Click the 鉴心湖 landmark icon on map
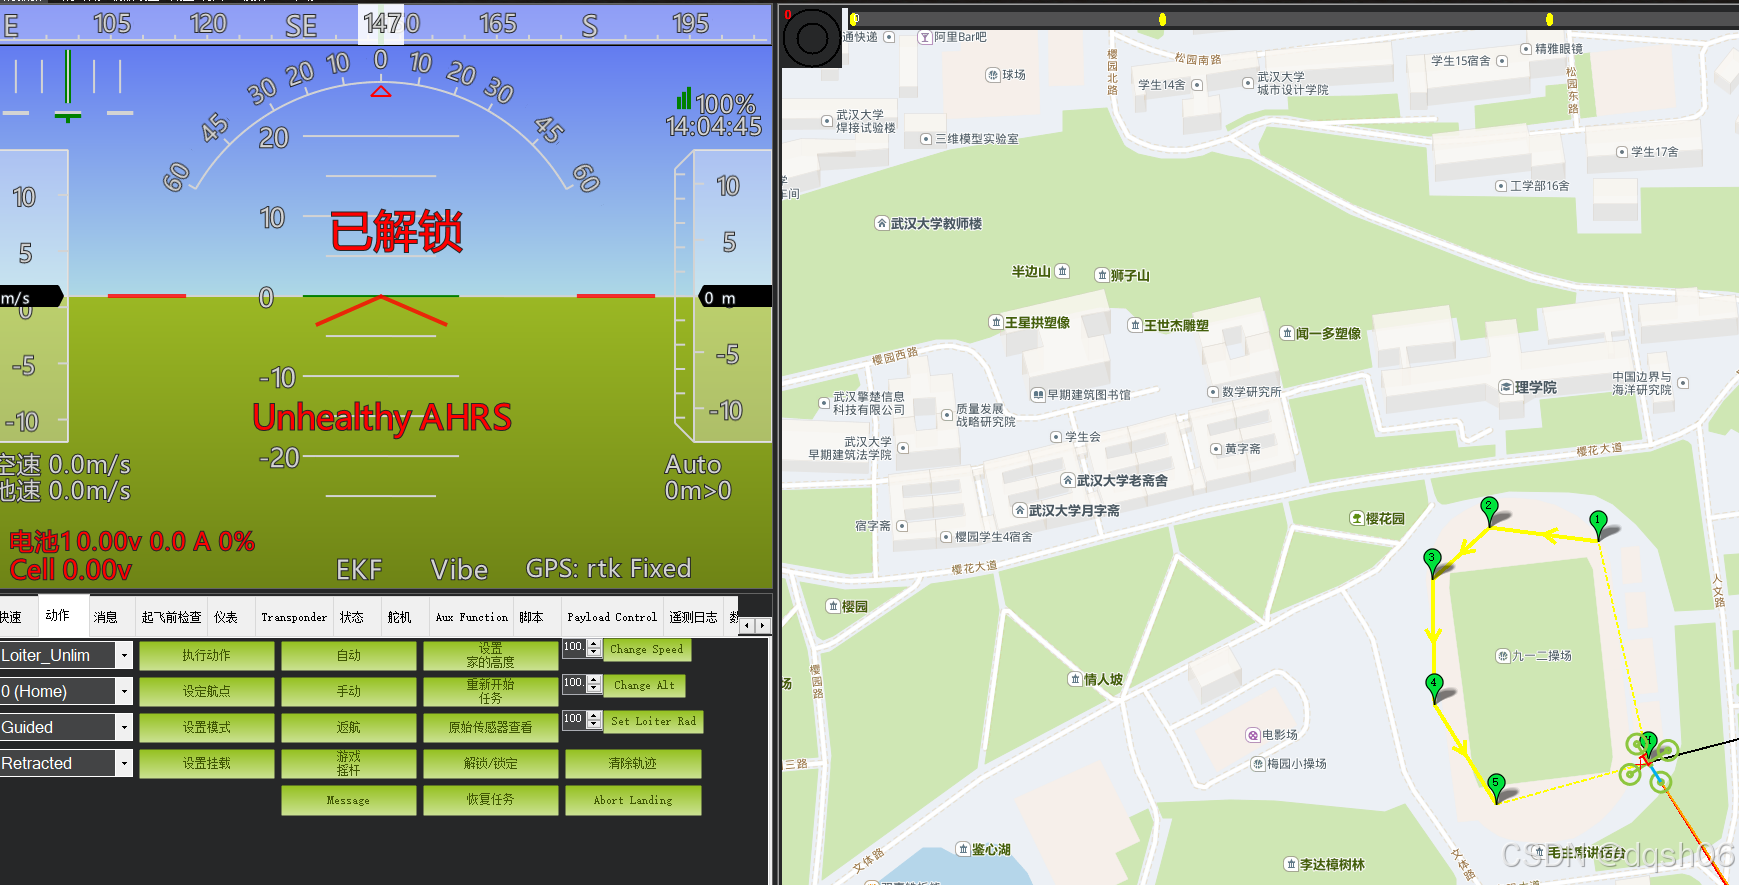1739x885 pixels. pyautogui.click(x=963, y=849)
